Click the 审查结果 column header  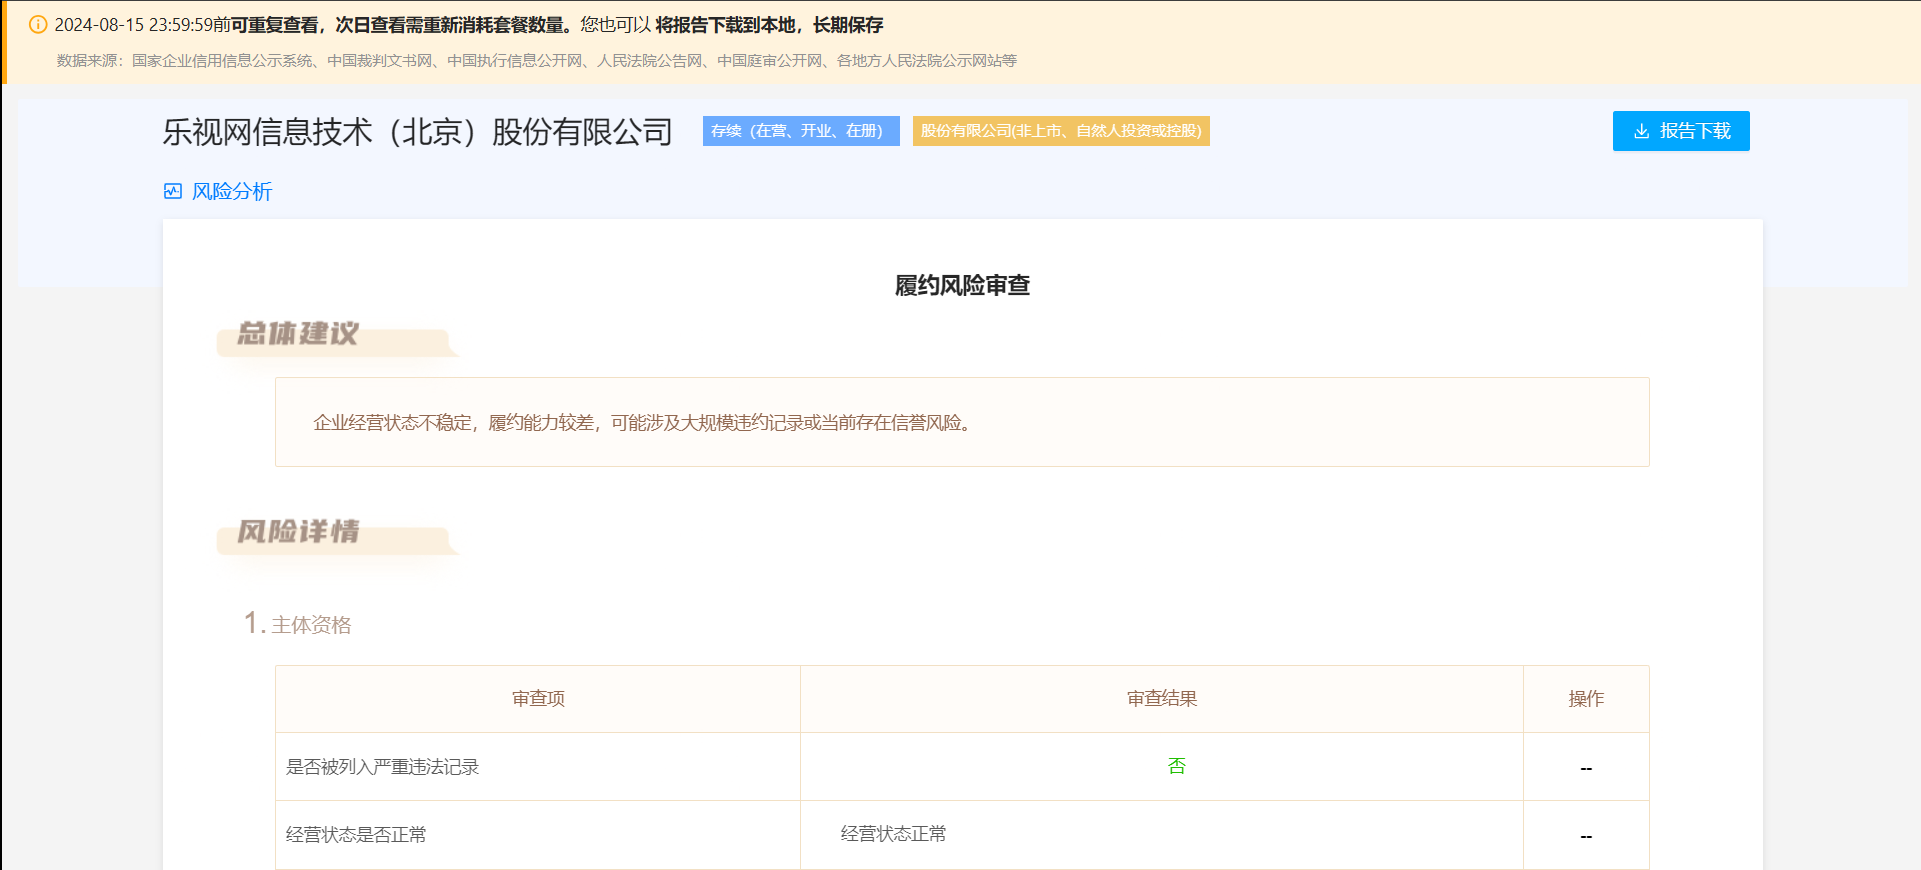click(x=1162, y=699)
